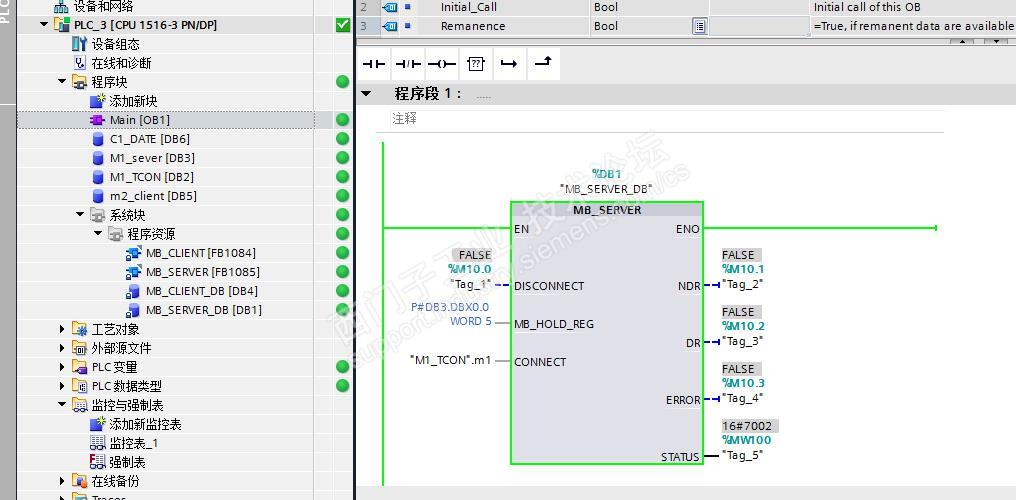Click the Remanence data type picker icon

point(700,26)
